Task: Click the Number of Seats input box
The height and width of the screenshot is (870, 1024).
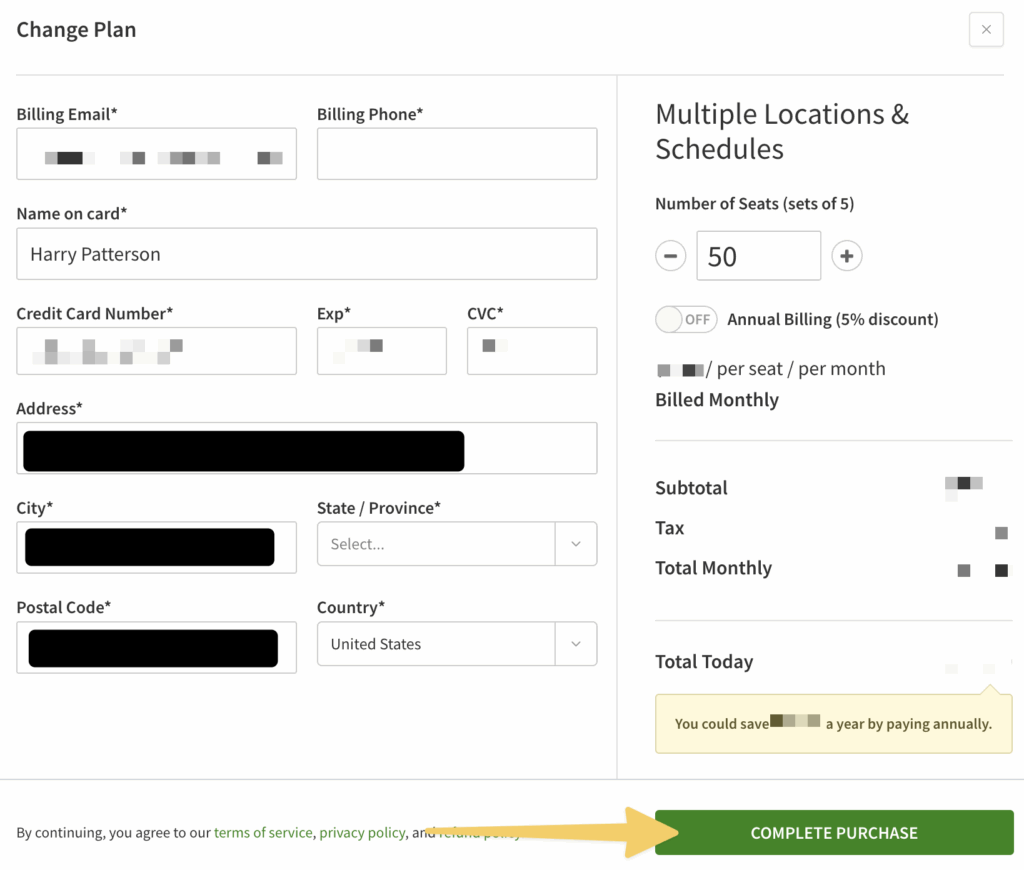Action: [x=758, y=256]
